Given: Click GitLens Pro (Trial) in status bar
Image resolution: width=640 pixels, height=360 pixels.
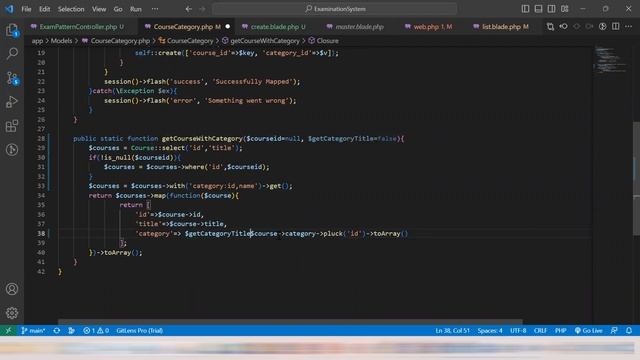Looking at the screenshot, I should [140, 331].
